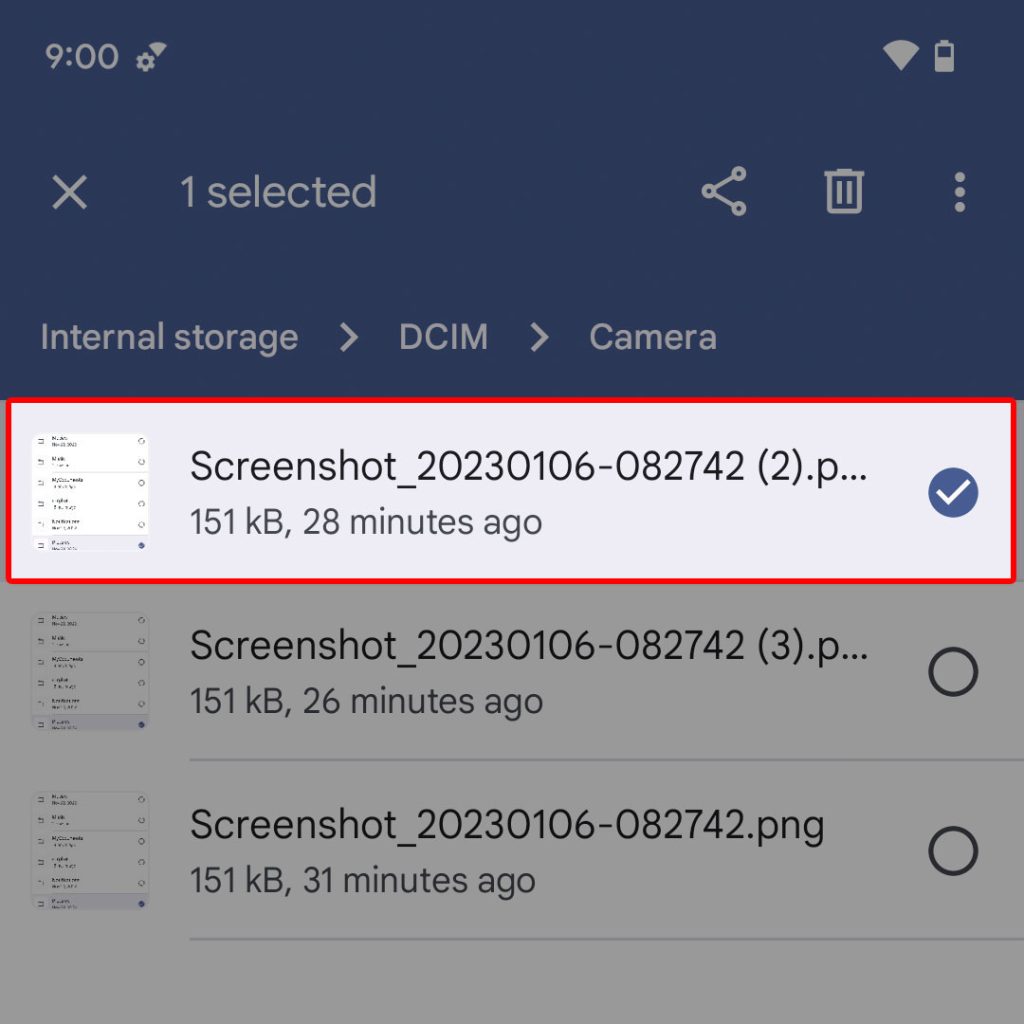Image resolution: width=1024 pixels, height=1024 pixels.
Task: Select the Screenshot (3) file circle
Action: (x=952, y=672)
